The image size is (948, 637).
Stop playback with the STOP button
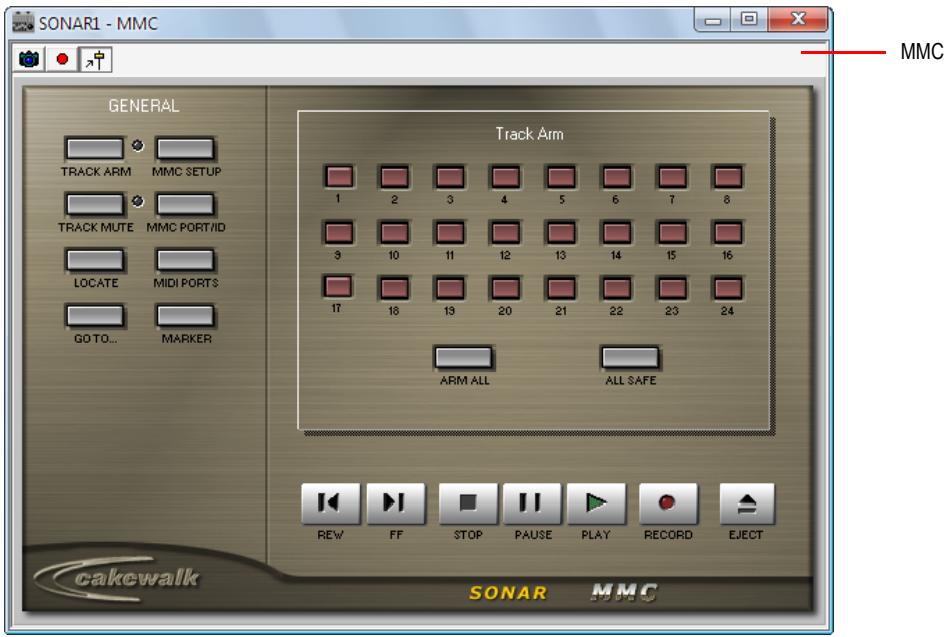click(x=468, y=503)
